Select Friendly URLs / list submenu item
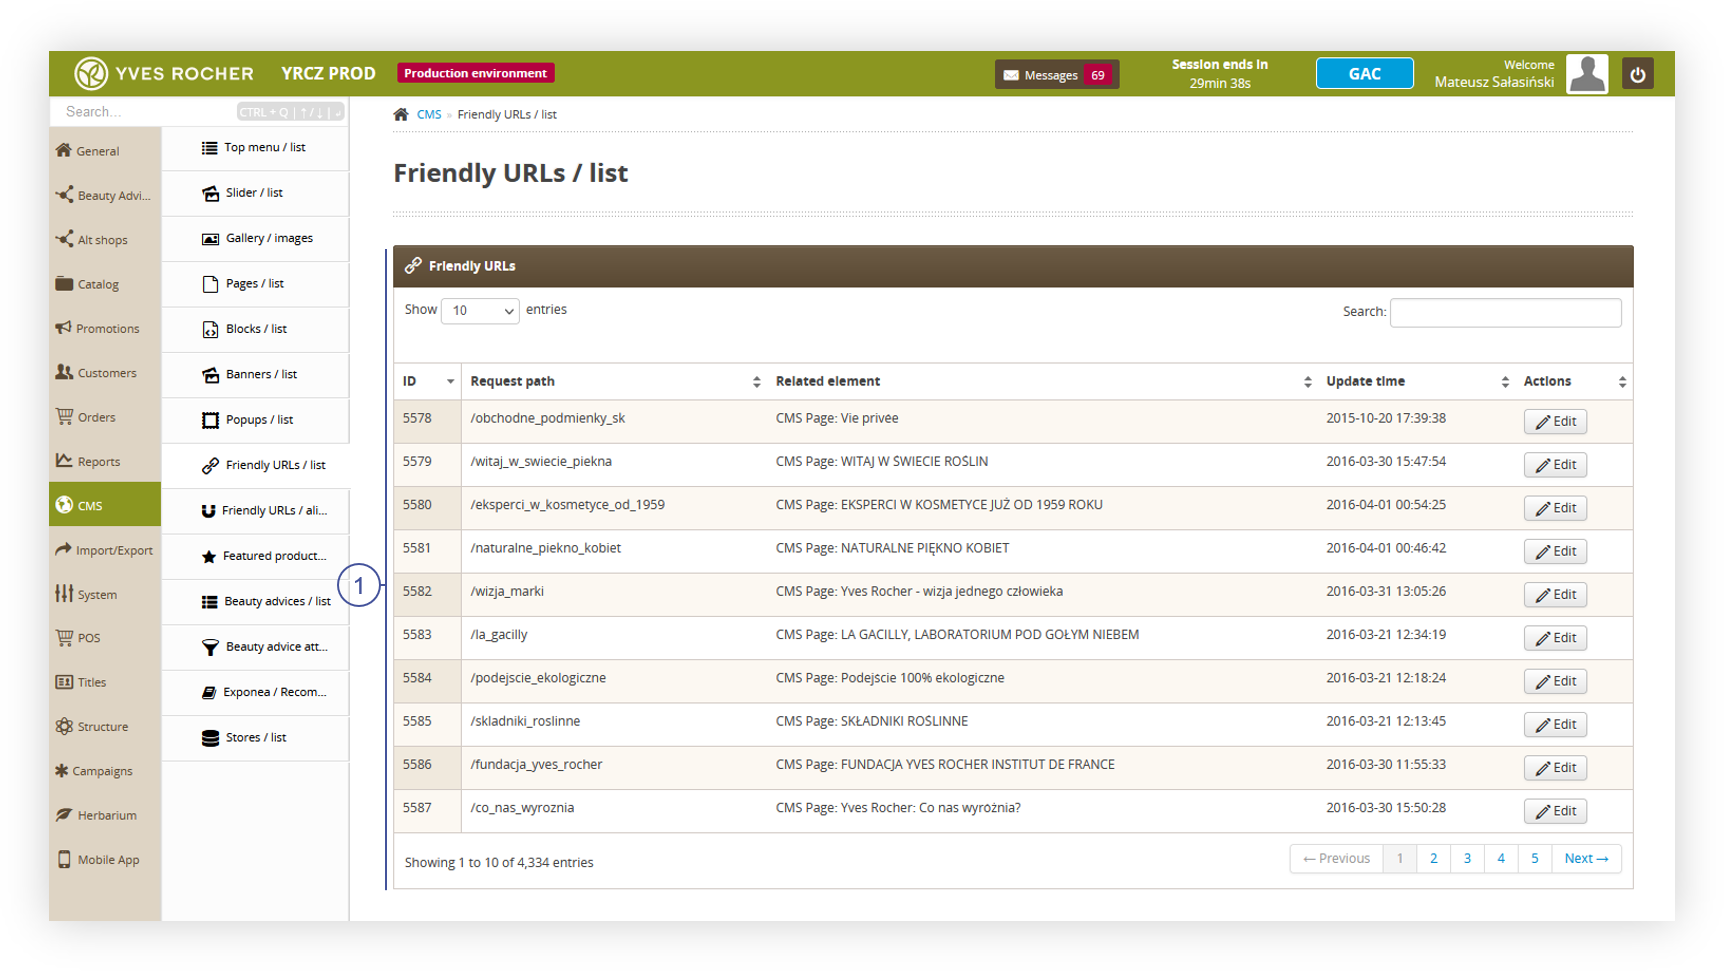Screen dimensions: 1724x973 click(256, 465)
